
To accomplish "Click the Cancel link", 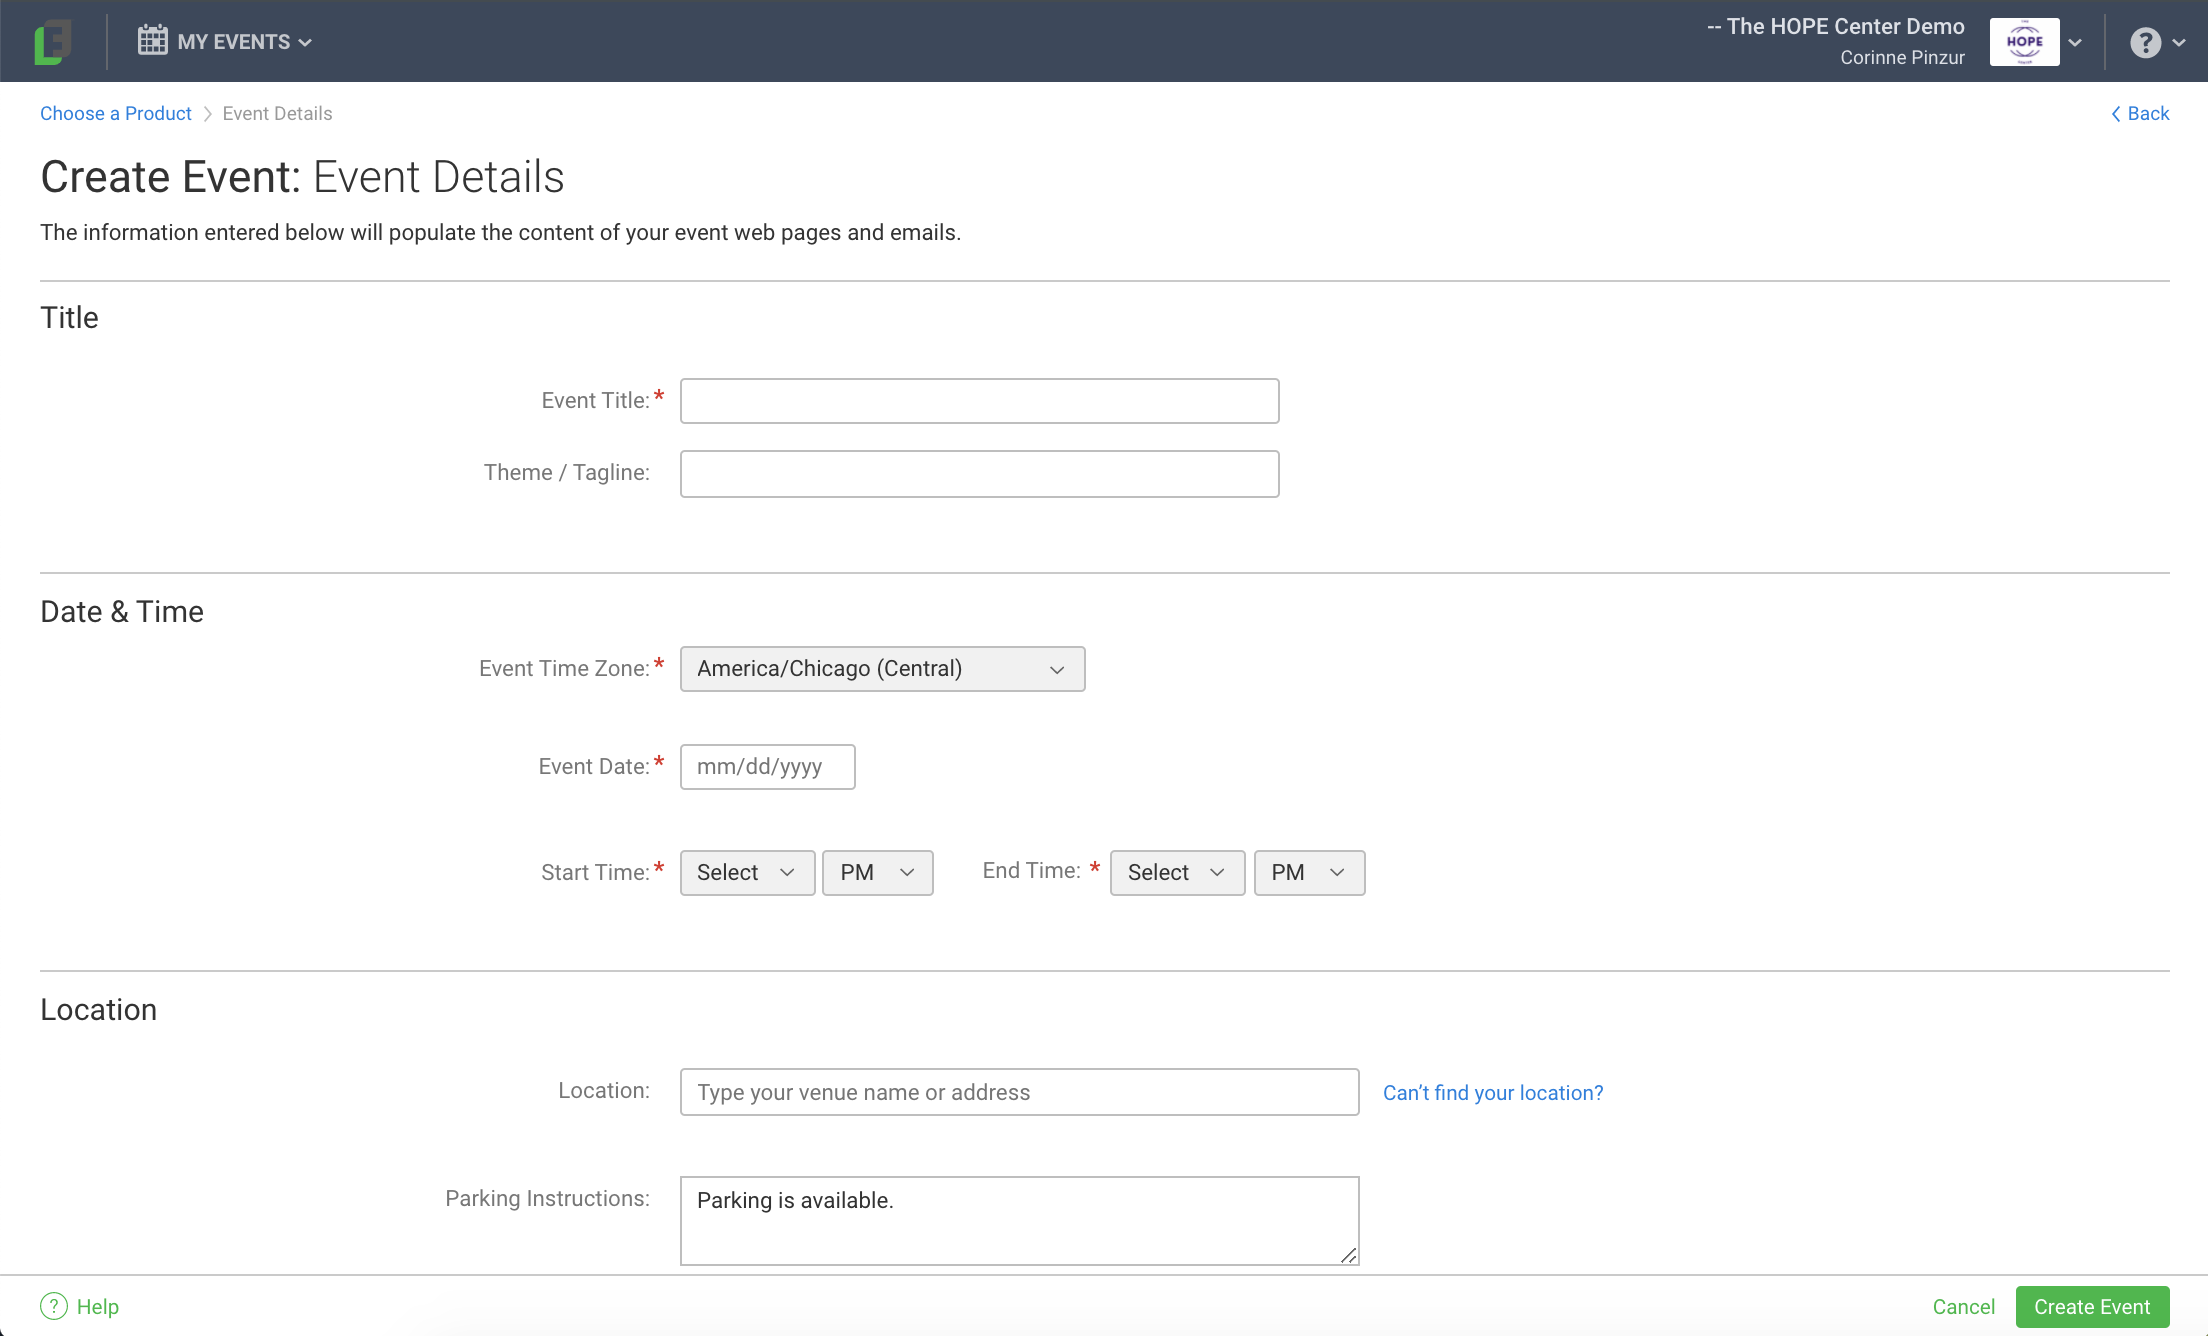I will click(x=1963, y=1307).
